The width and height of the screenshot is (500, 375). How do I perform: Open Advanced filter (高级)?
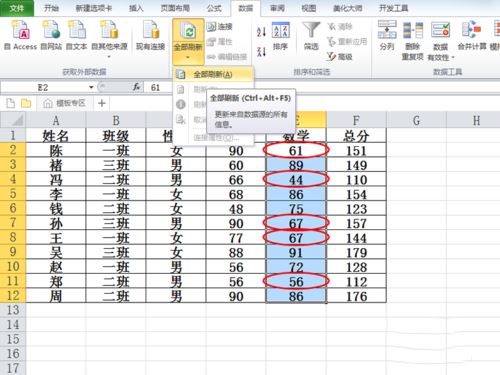[x=339, y=57]
